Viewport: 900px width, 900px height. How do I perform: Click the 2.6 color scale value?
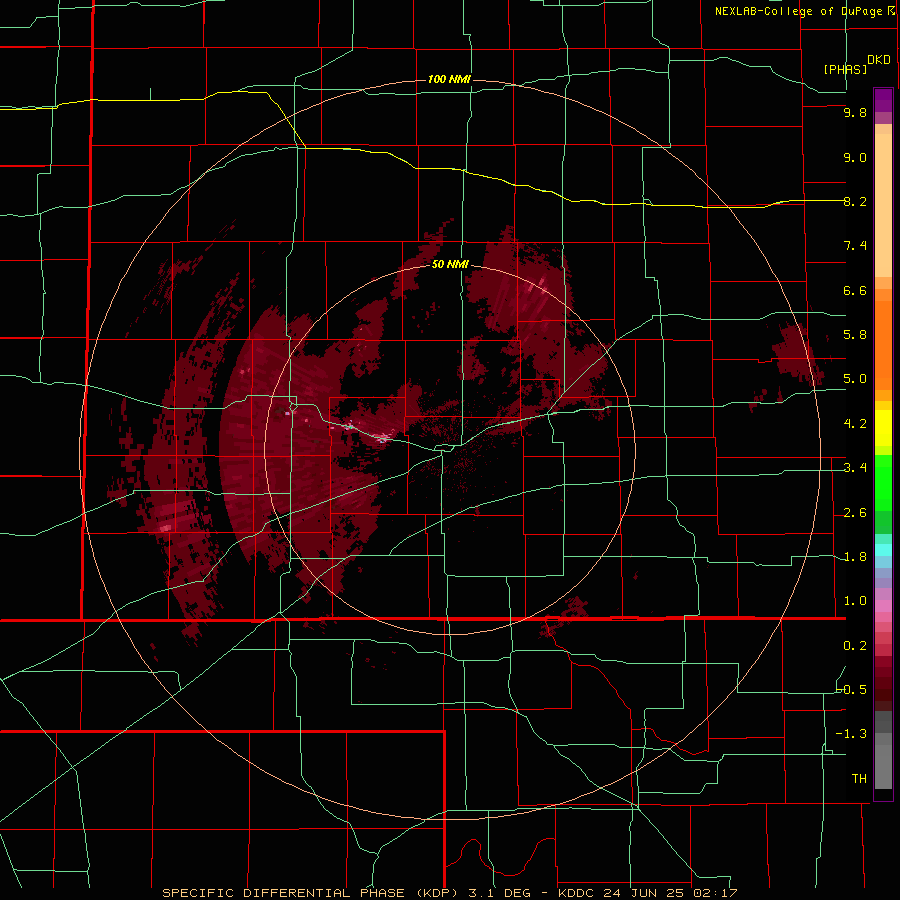coord(855,513)
